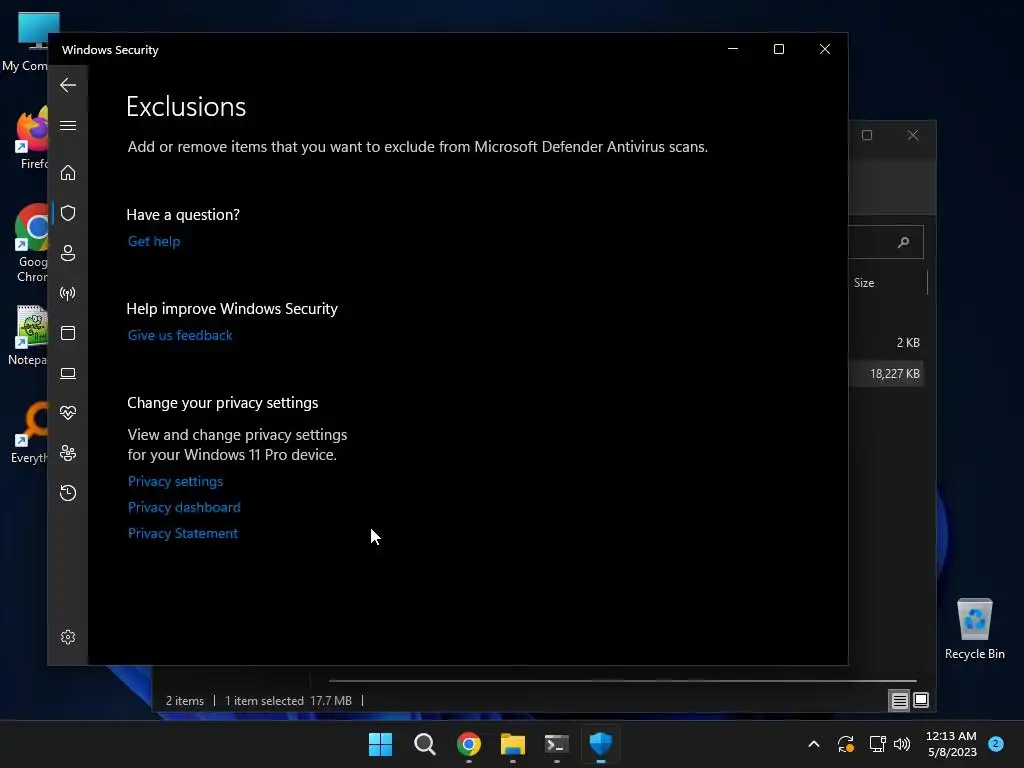Screen dimensions: 1024x768
Task: Click the Give us feedback link
Action: pyautogui.click(x=180, y=335)
